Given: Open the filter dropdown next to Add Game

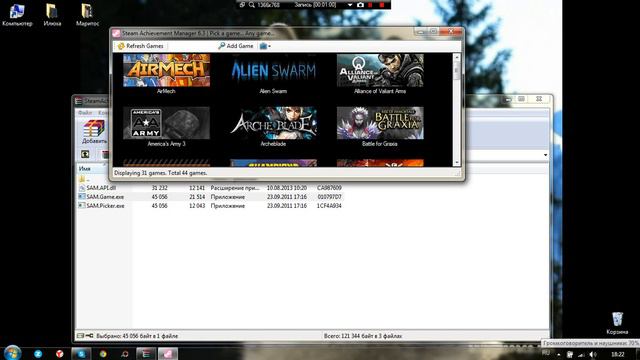Looking at the screenshot, I should tap(265, 46).
